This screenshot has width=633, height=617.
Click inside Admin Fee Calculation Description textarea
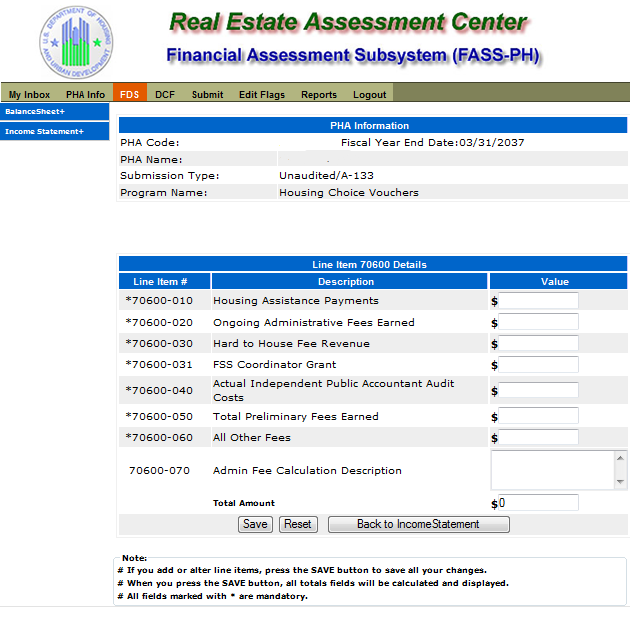(553, 470)
